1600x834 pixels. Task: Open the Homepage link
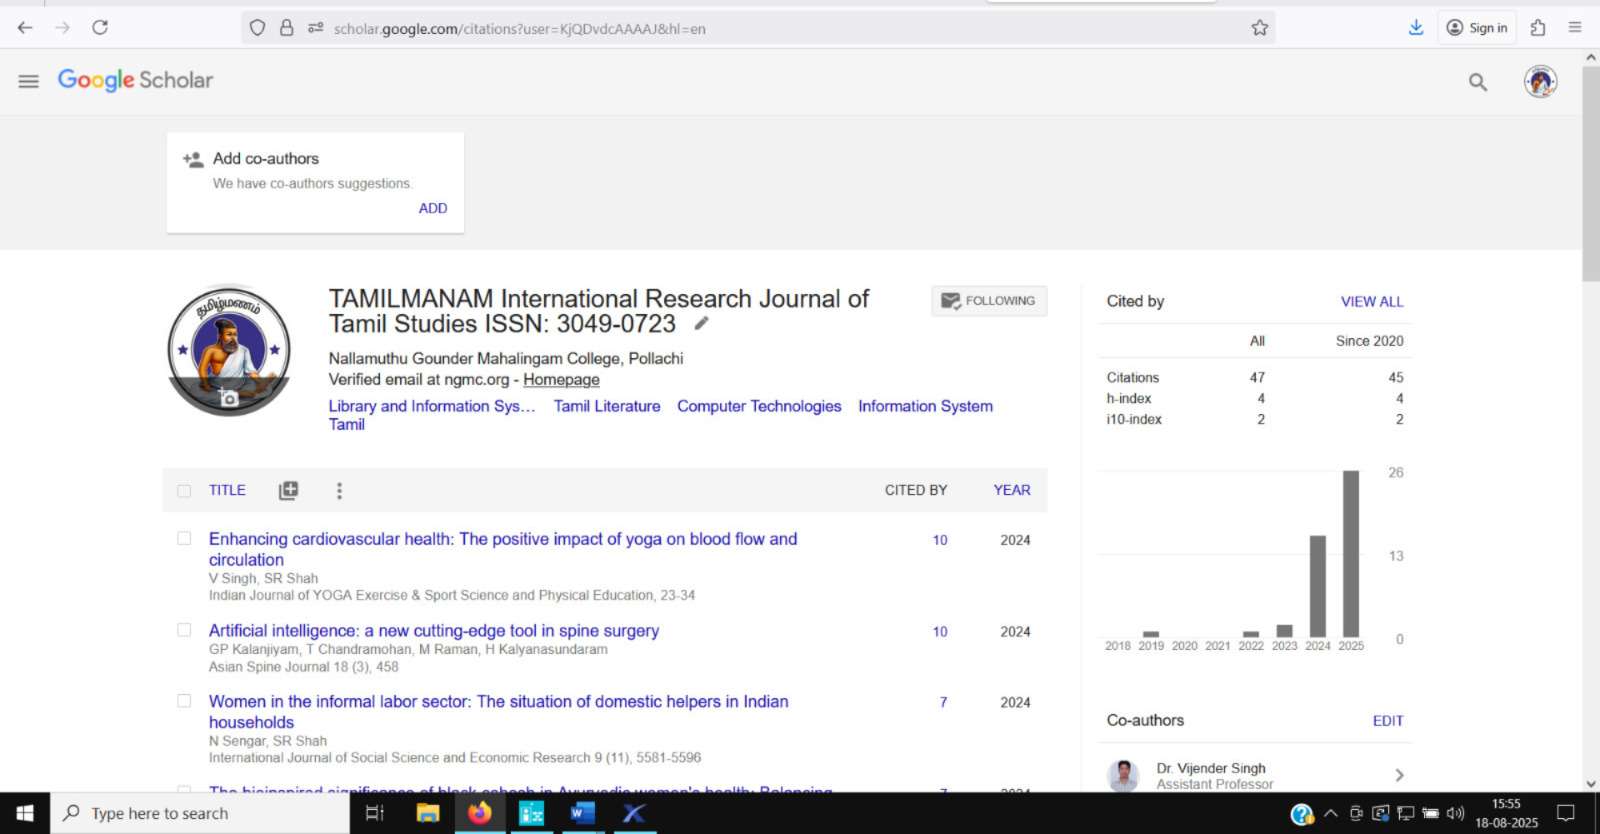[561, 380]
